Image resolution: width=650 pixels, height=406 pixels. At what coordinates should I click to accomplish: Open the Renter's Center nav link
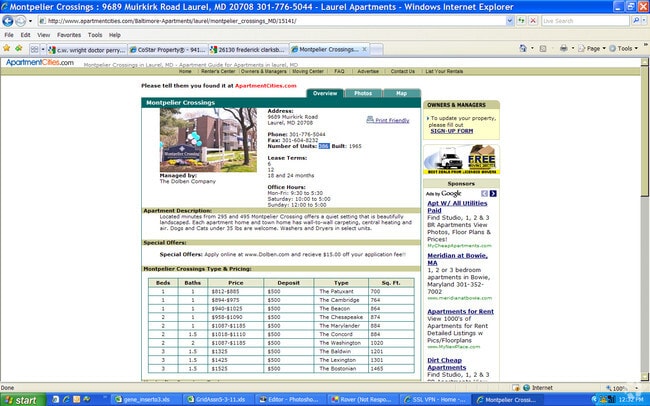pyautogui.click(x=218, y=71)
